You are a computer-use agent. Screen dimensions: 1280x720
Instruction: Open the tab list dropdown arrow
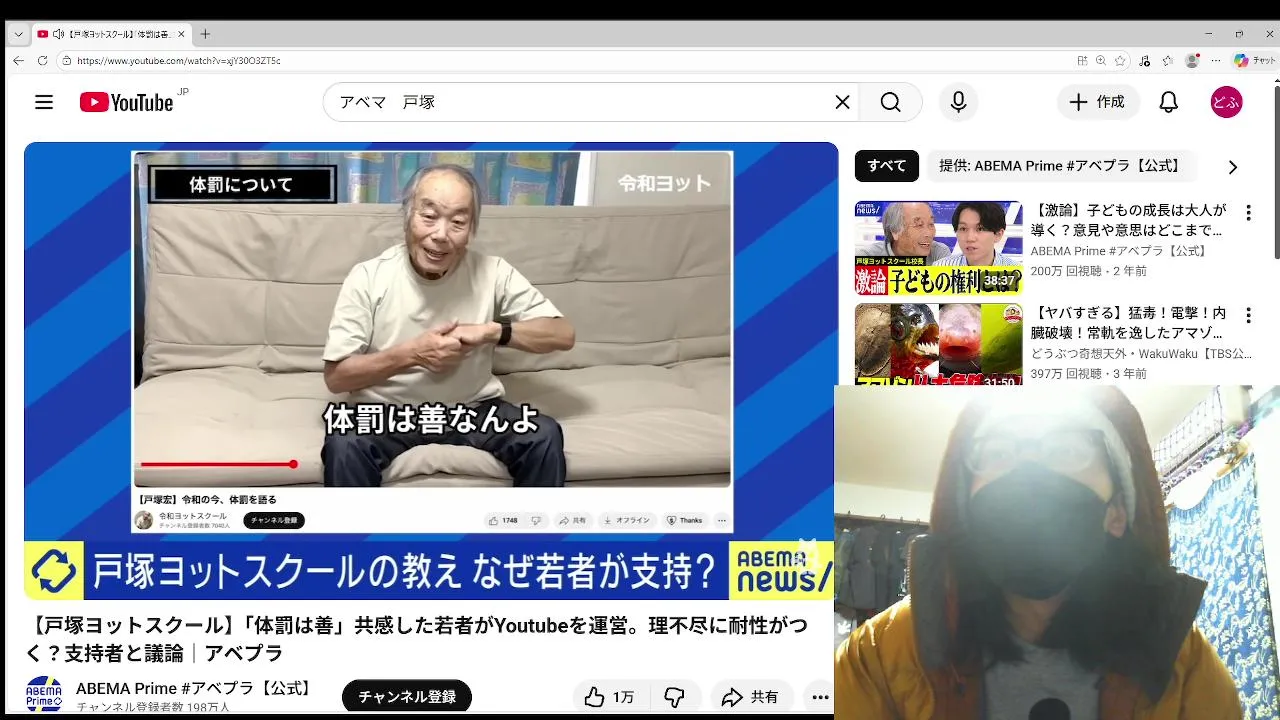pyautogui.click(x=18, y=34)
